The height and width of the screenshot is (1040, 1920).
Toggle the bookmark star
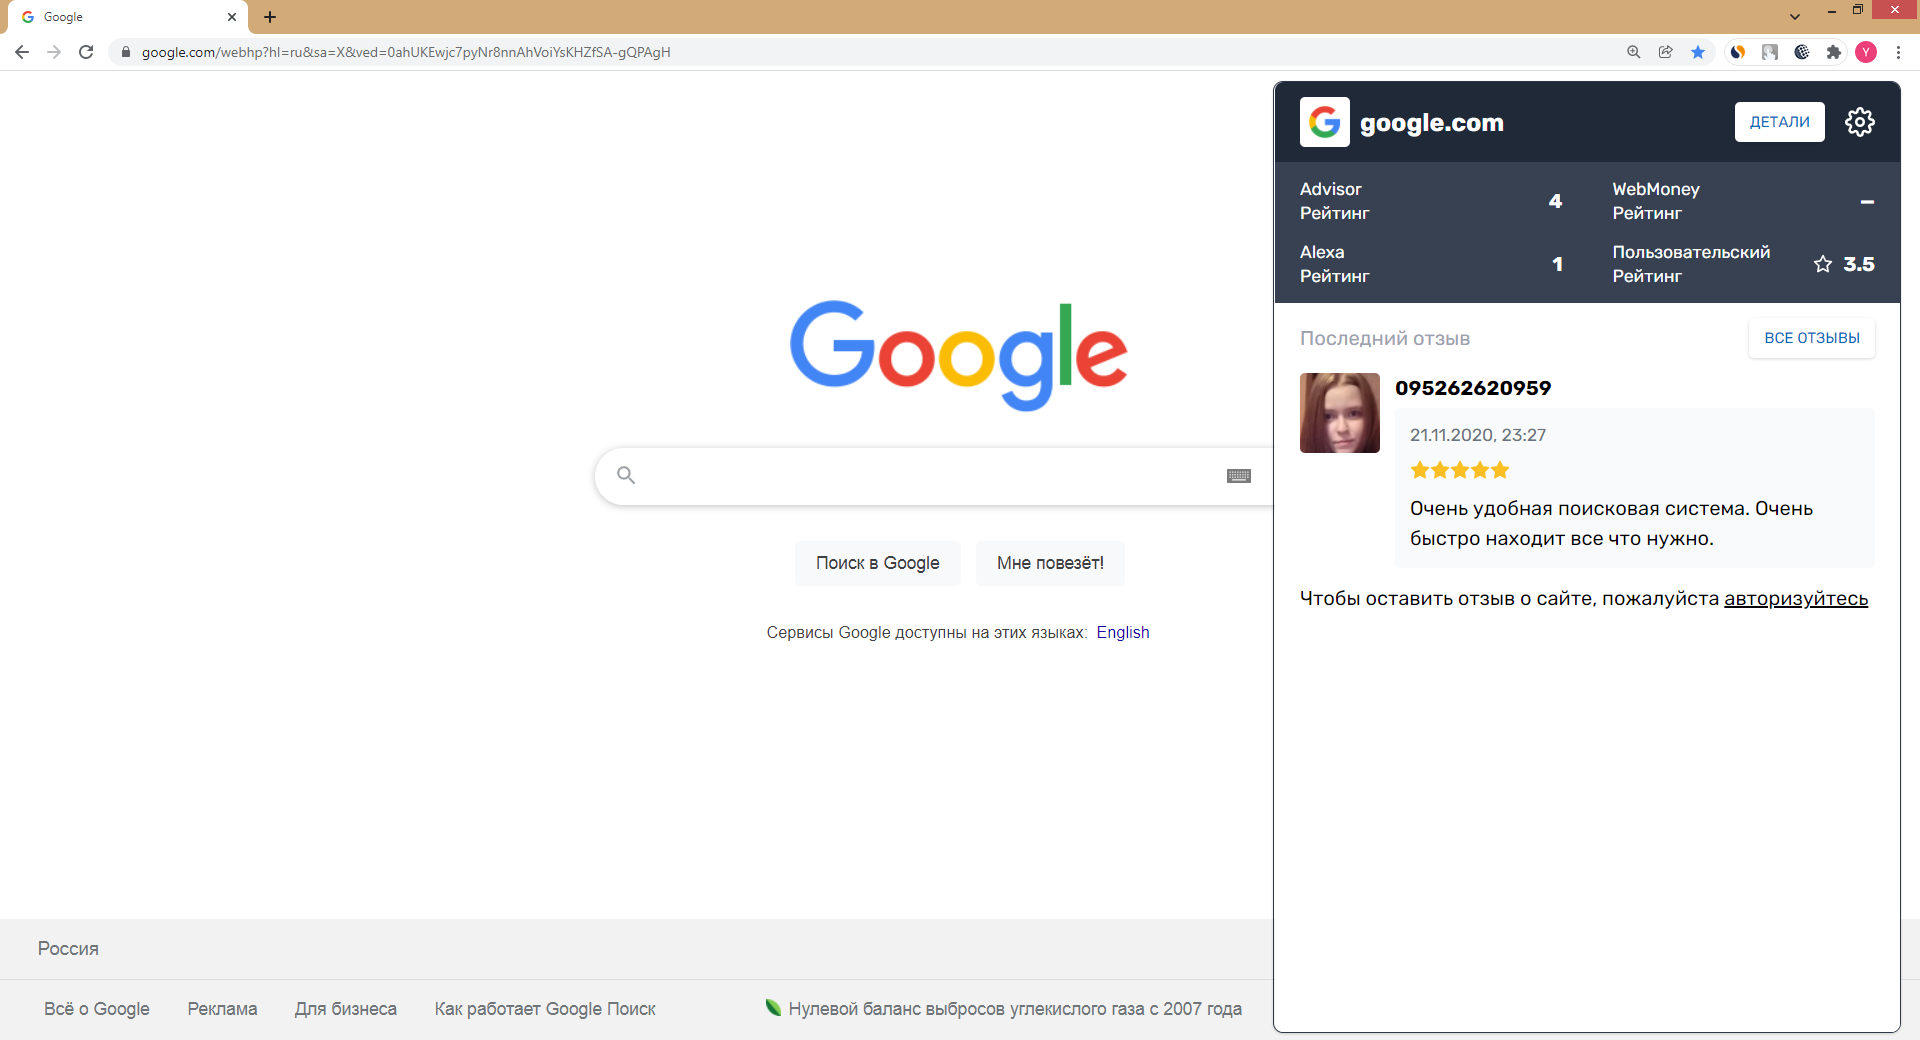point(1698,52)
